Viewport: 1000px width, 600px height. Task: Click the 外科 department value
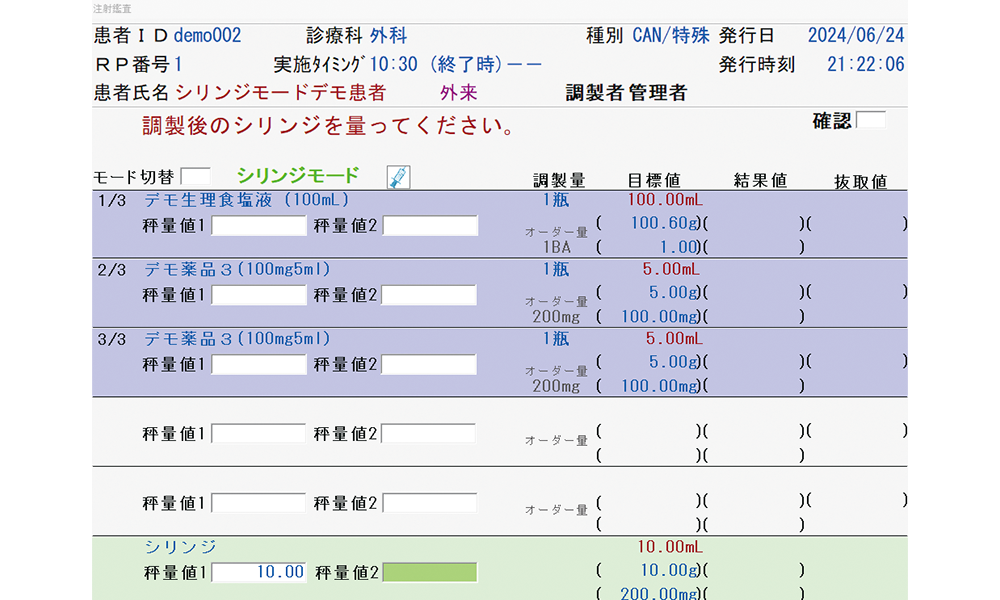click(x=388, y=35)
